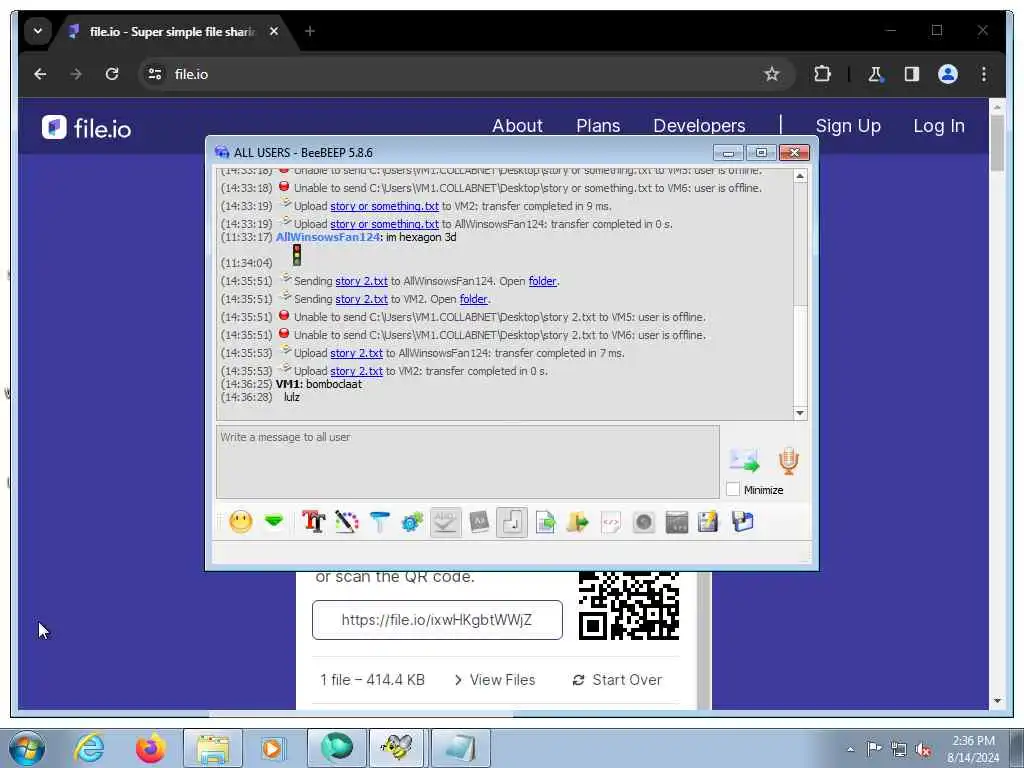Toggle the spell checking (ABC) button
This screenshot has width=1024, height=768.
coord(445,522)
